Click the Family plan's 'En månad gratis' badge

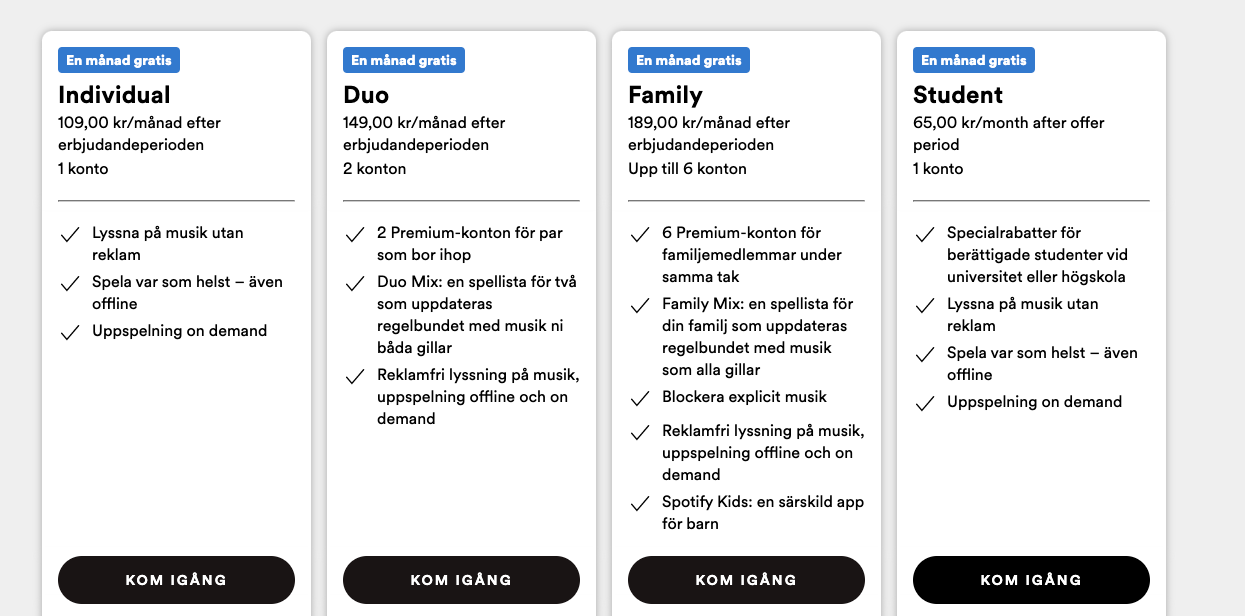[x=689, y=60]
